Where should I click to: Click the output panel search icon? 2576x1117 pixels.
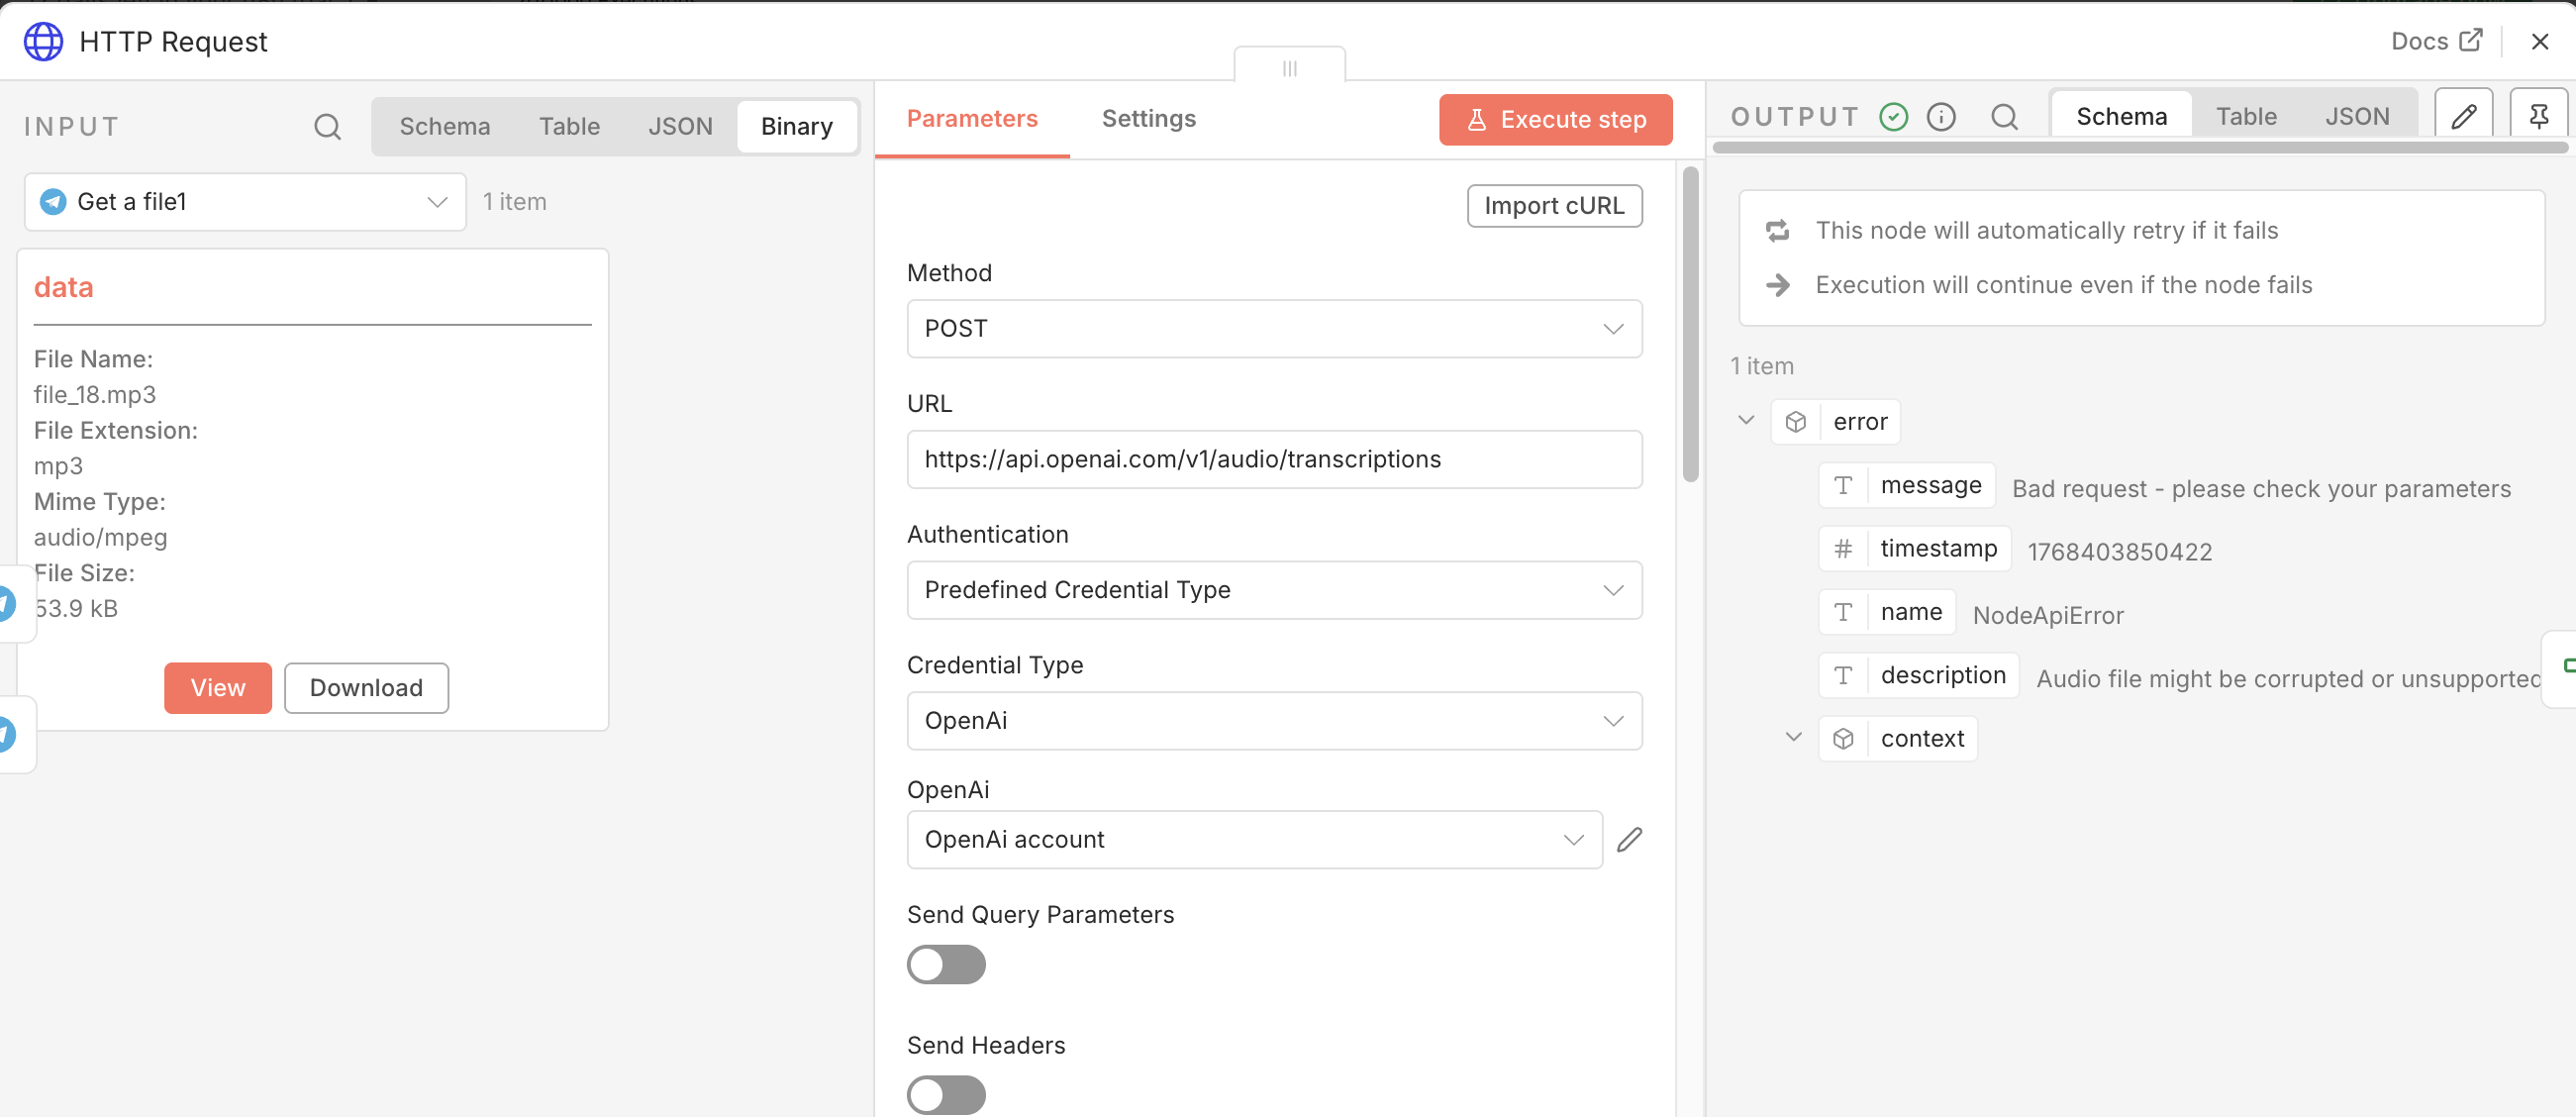[2003, 117]
